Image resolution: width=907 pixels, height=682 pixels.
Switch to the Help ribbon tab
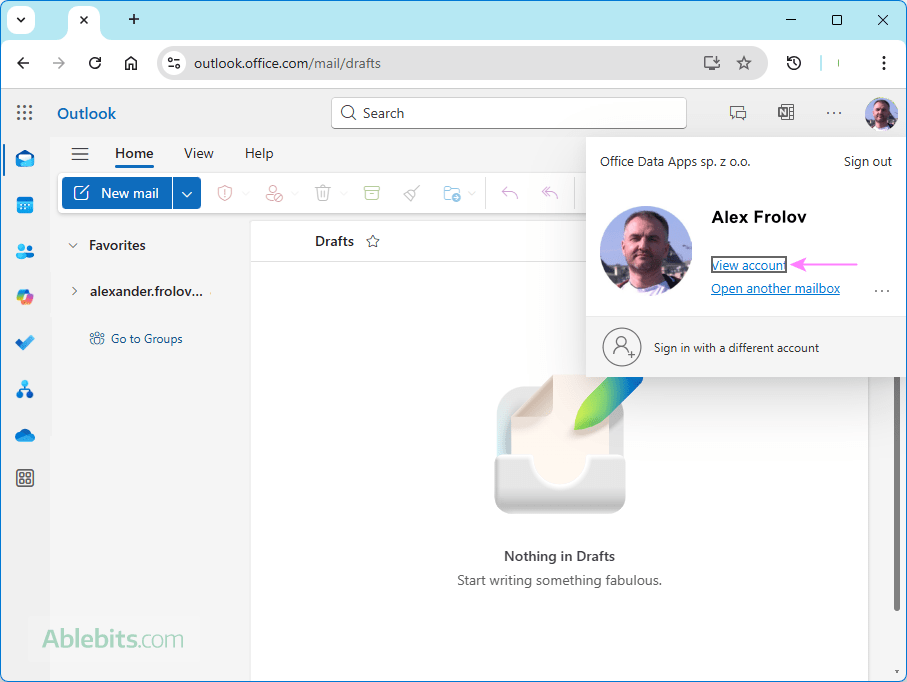tap(259, 153)
